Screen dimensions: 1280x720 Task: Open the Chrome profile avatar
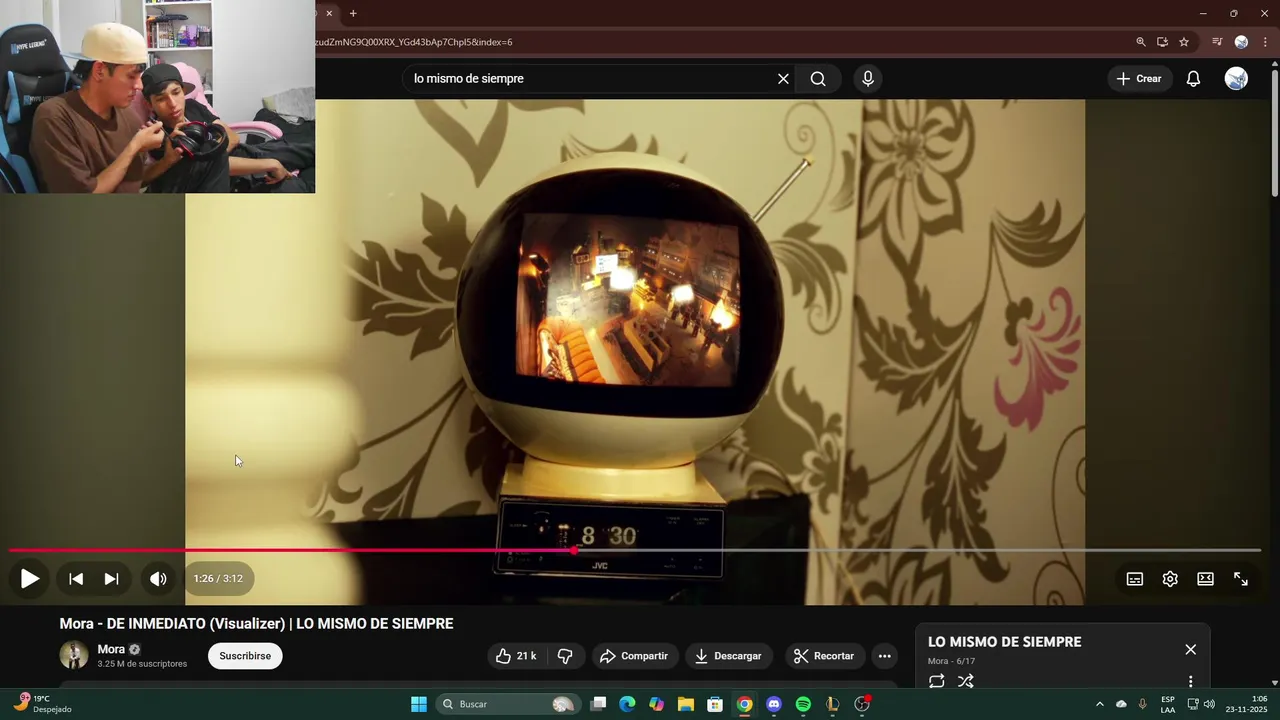[x=1241, y=42]
